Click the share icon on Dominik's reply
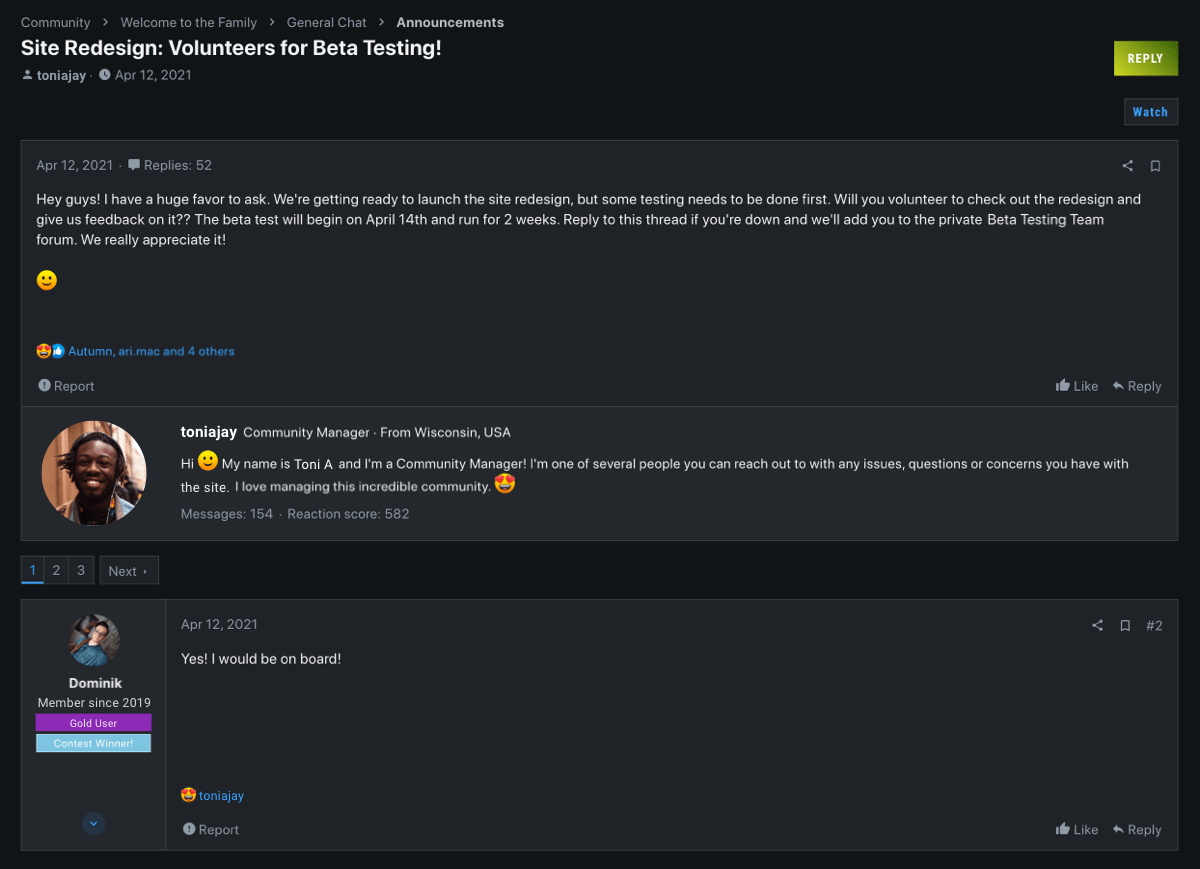The height and width of the screenshot is (869, 1200). (x=1097, y=625)
